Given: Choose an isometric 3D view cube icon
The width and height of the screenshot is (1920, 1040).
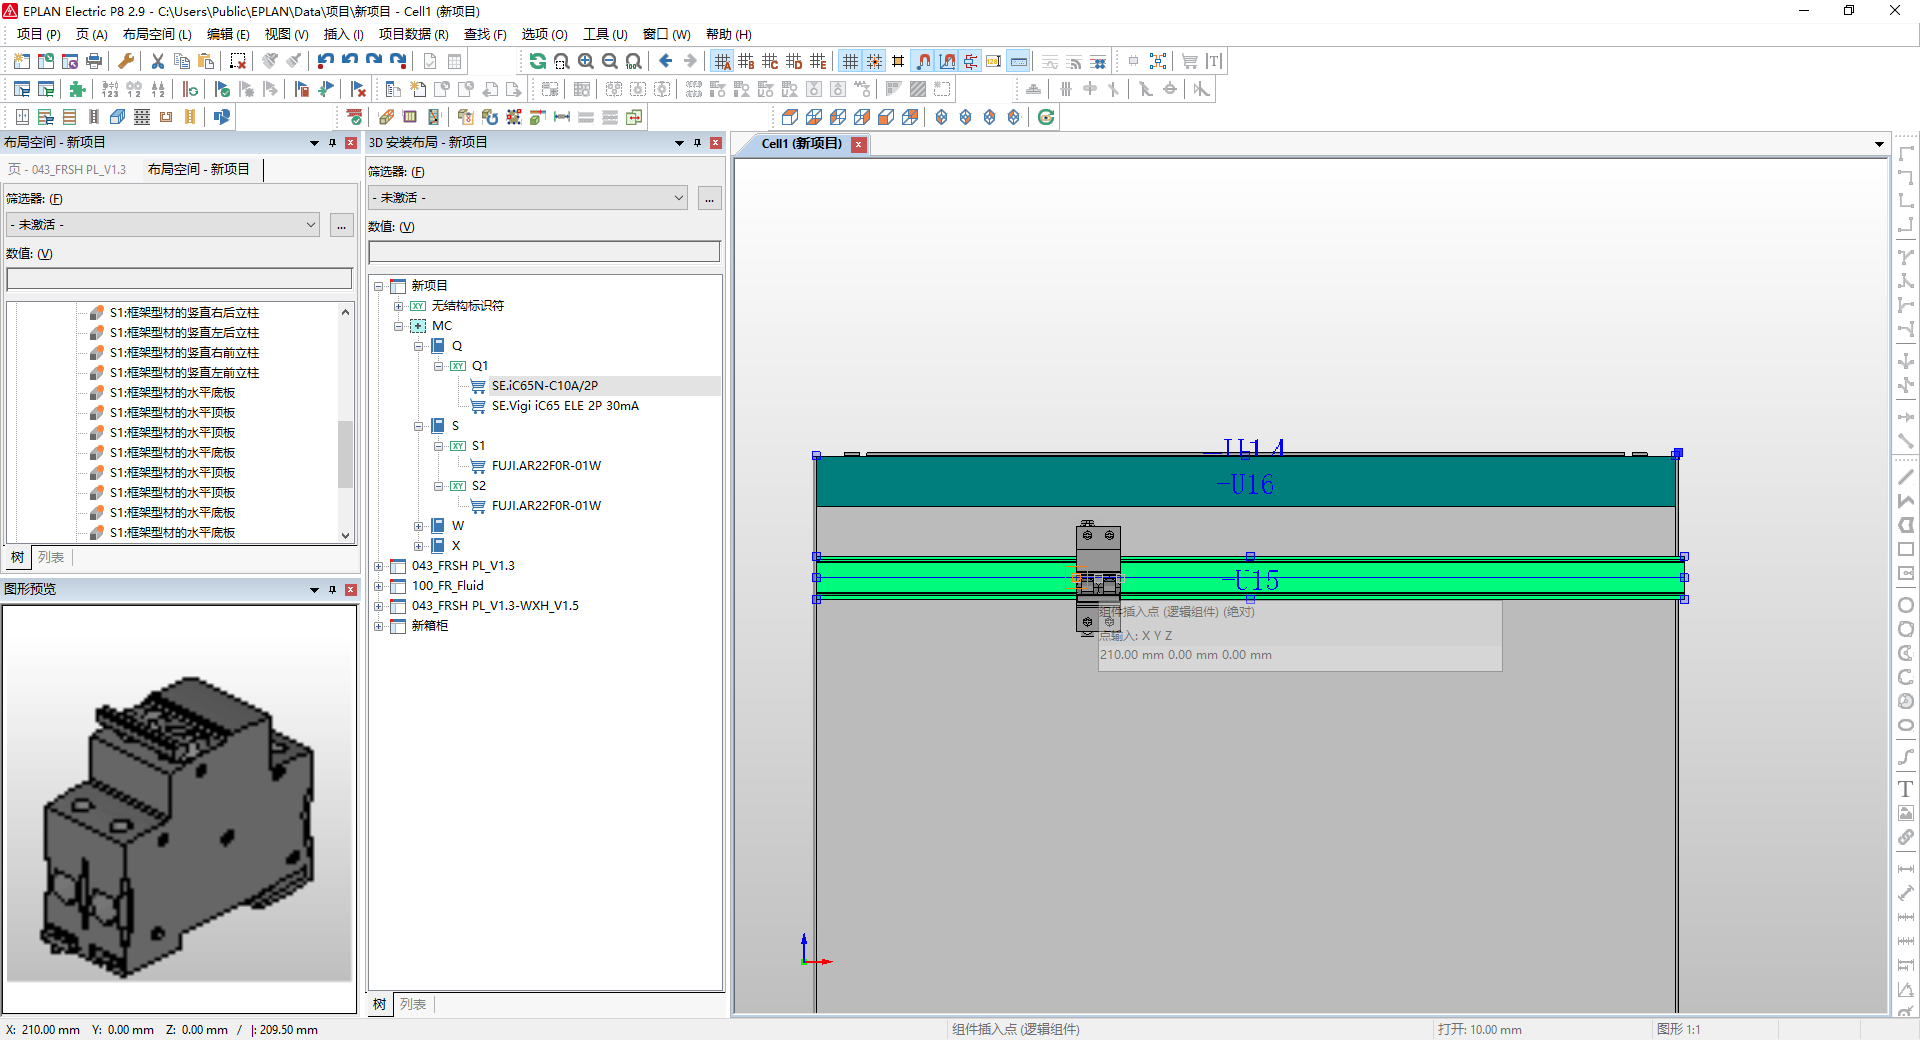Looking at the screenshot, I should [x=941, y=117].
